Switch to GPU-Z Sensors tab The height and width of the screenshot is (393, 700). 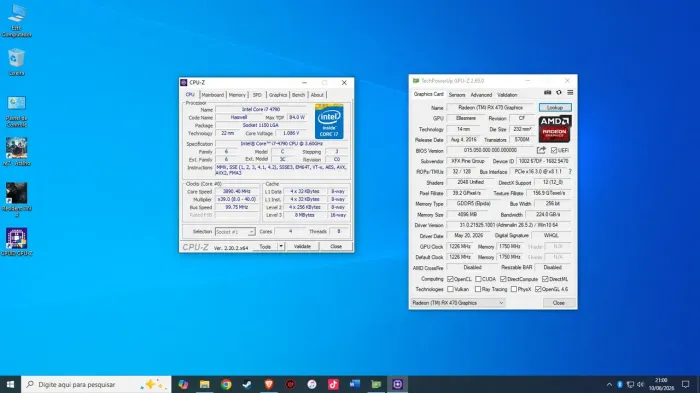coord(457,95)
